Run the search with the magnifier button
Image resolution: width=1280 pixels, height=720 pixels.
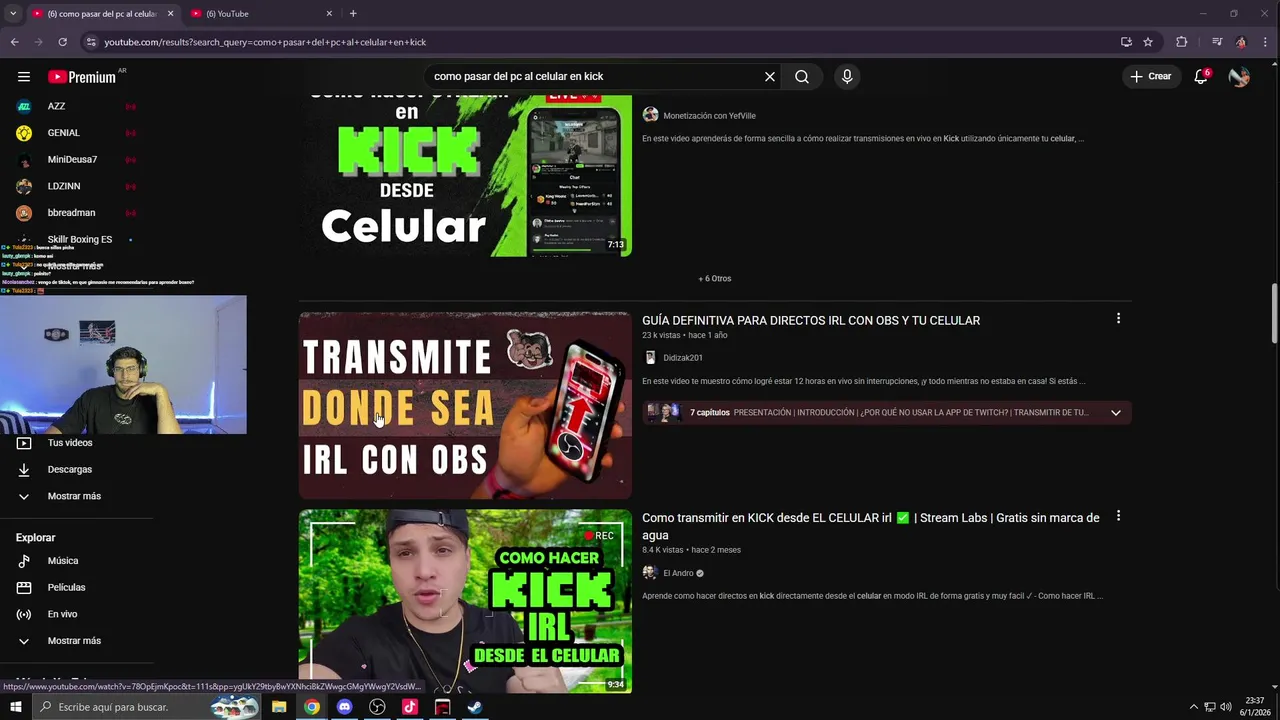(x=802, y=76)
